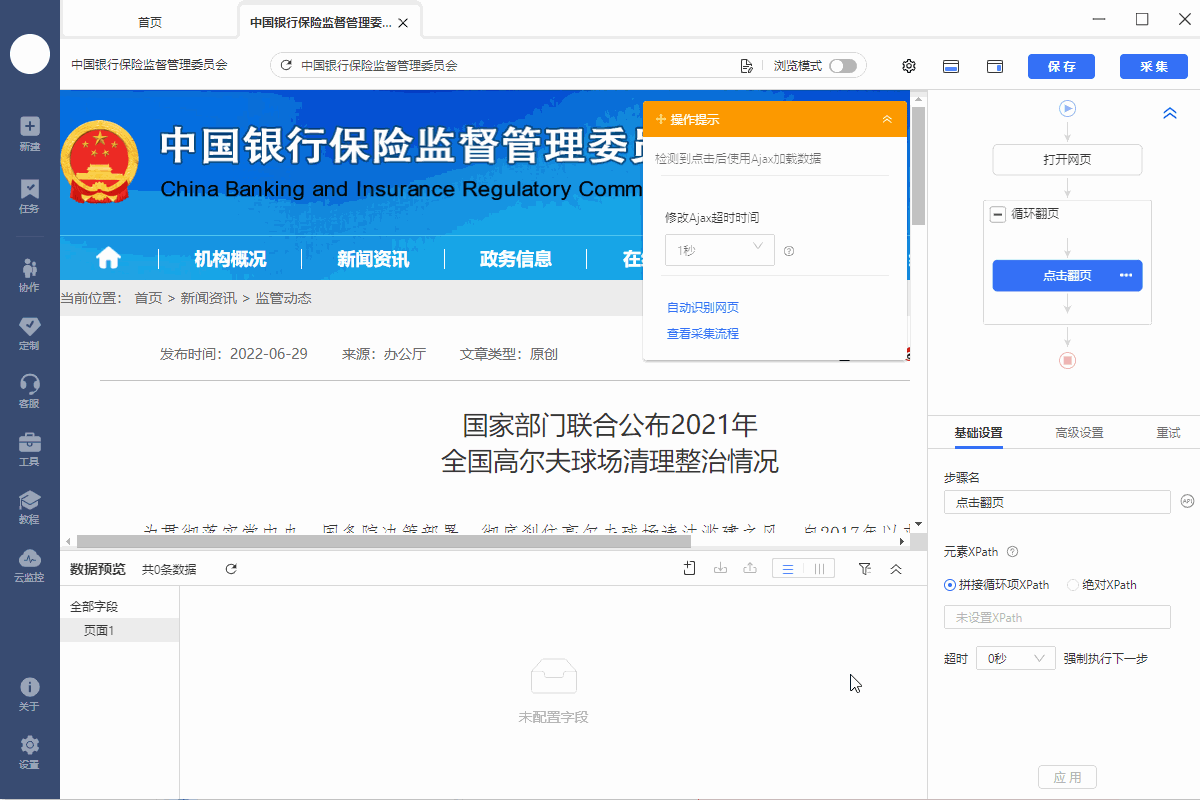Click the 步骤名 input field
Screen dimensions: 1200x800
[x=1057, y=502]
